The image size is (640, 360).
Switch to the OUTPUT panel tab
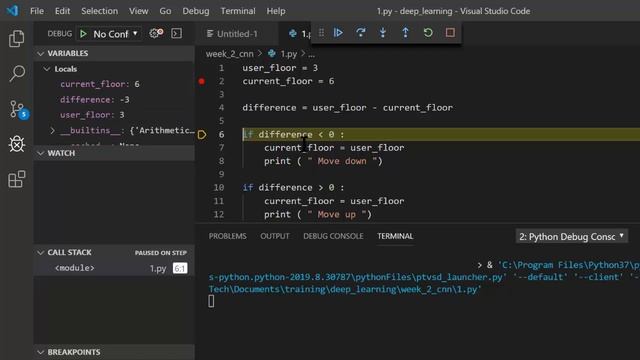click(x=275, y=236)
